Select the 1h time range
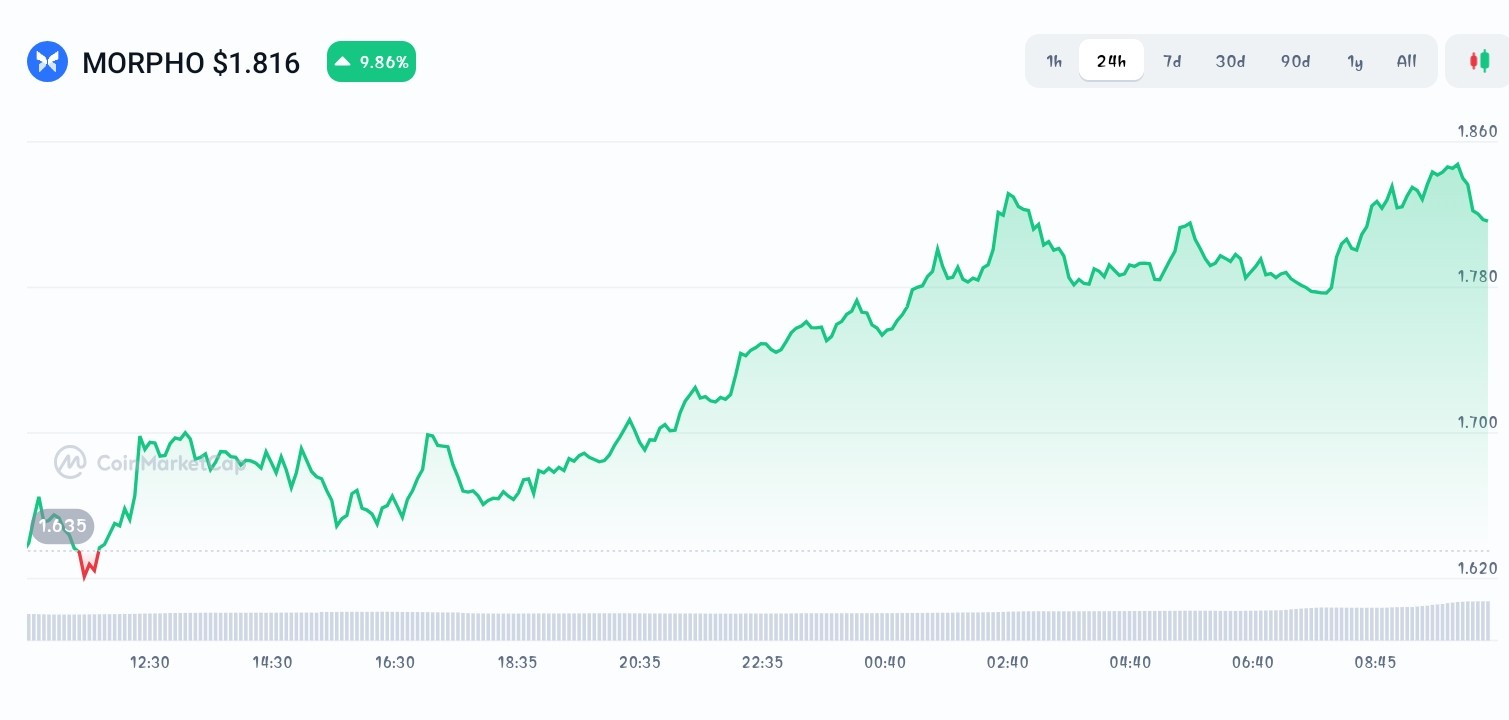 pos(1054,61)
